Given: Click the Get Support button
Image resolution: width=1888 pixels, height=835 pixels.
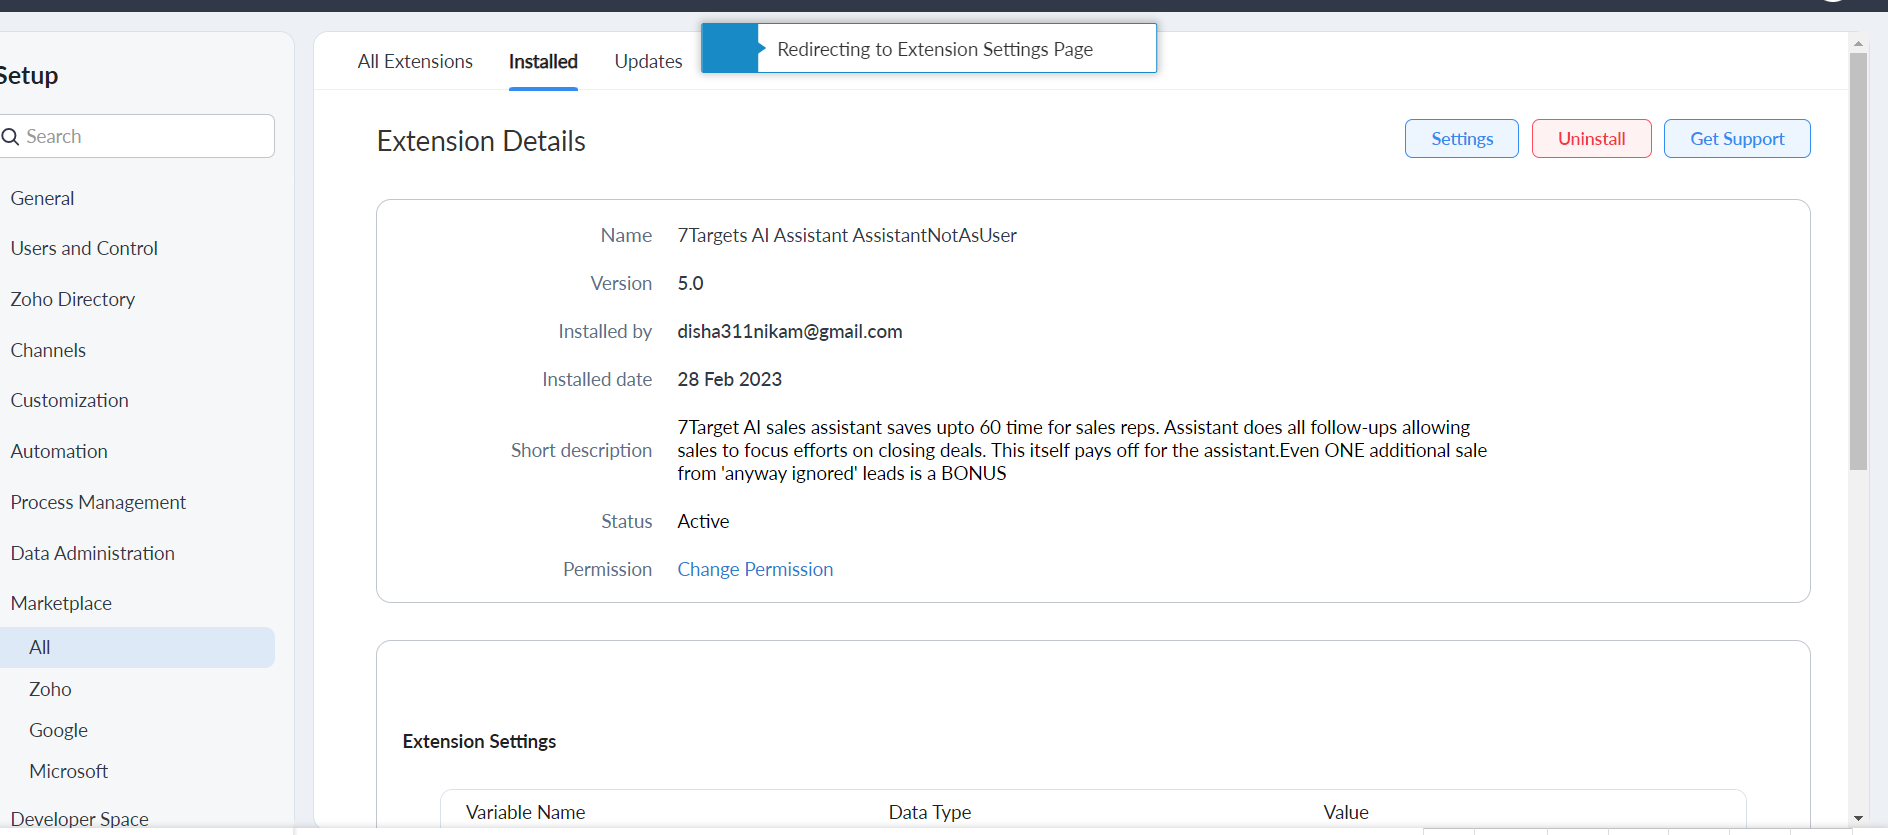Looking at the screenshot, I should [x=1736, y=139].
